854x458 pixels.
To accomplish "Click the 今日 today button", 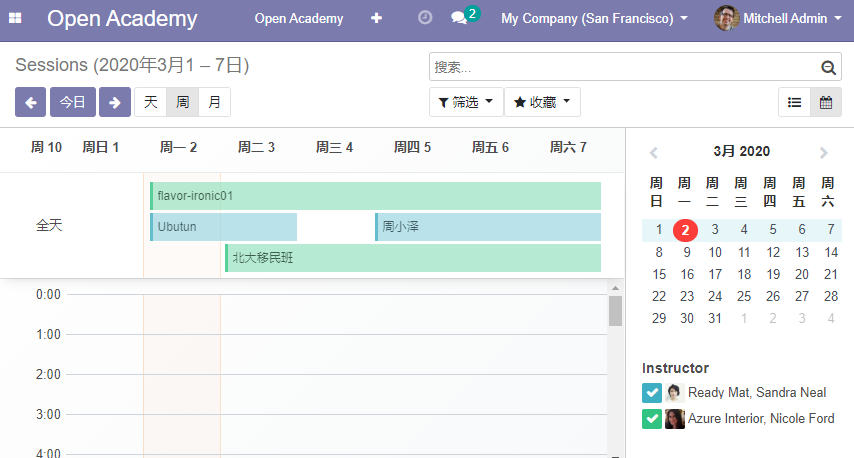I will (x=73, y=102).
